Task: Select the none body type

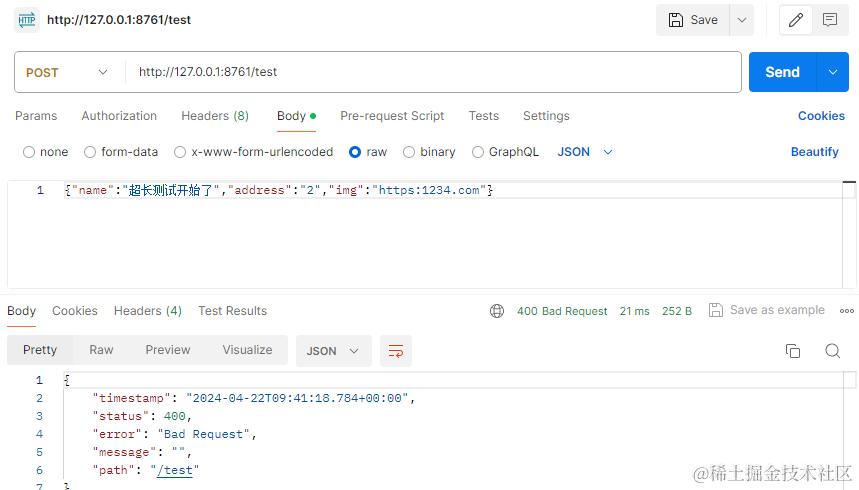Action: tap(28, 152)
